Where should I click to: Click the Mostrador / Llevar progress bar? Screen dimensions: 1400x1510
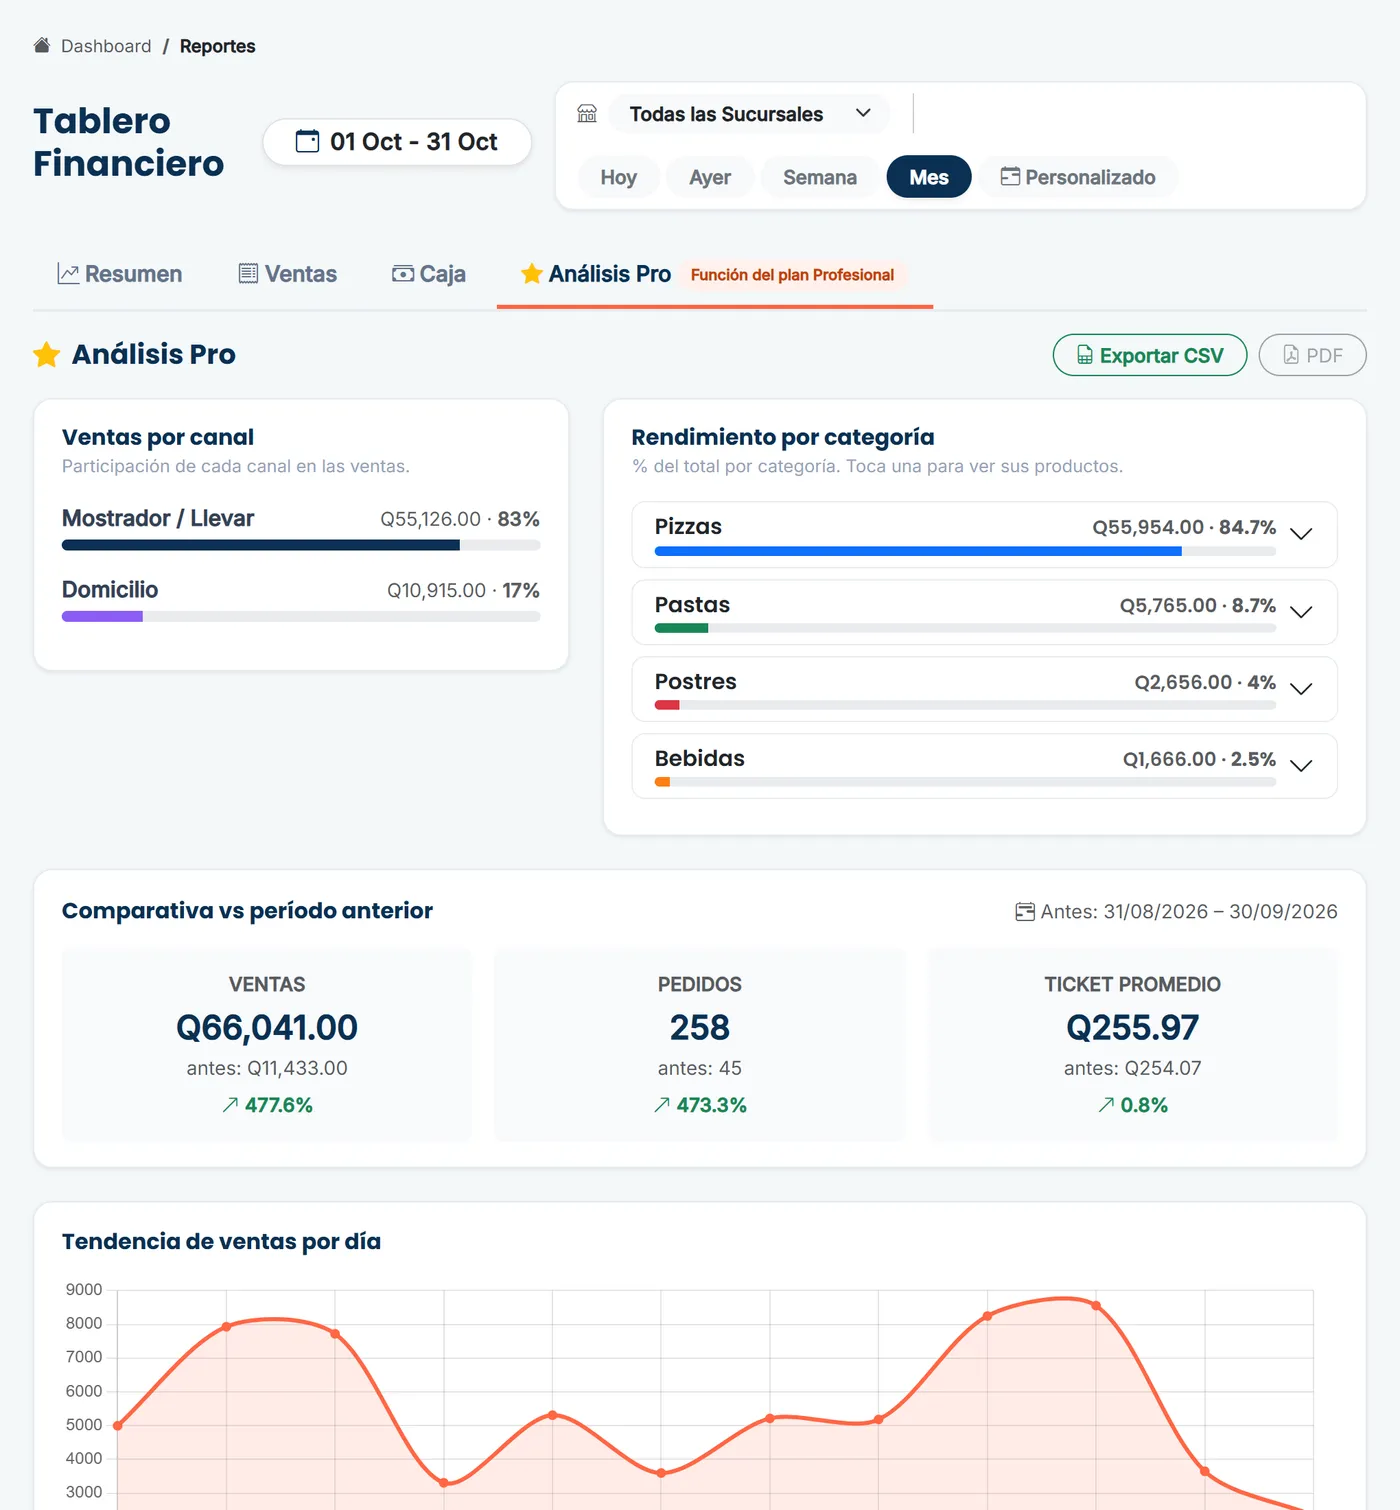[x=301, y=545]
